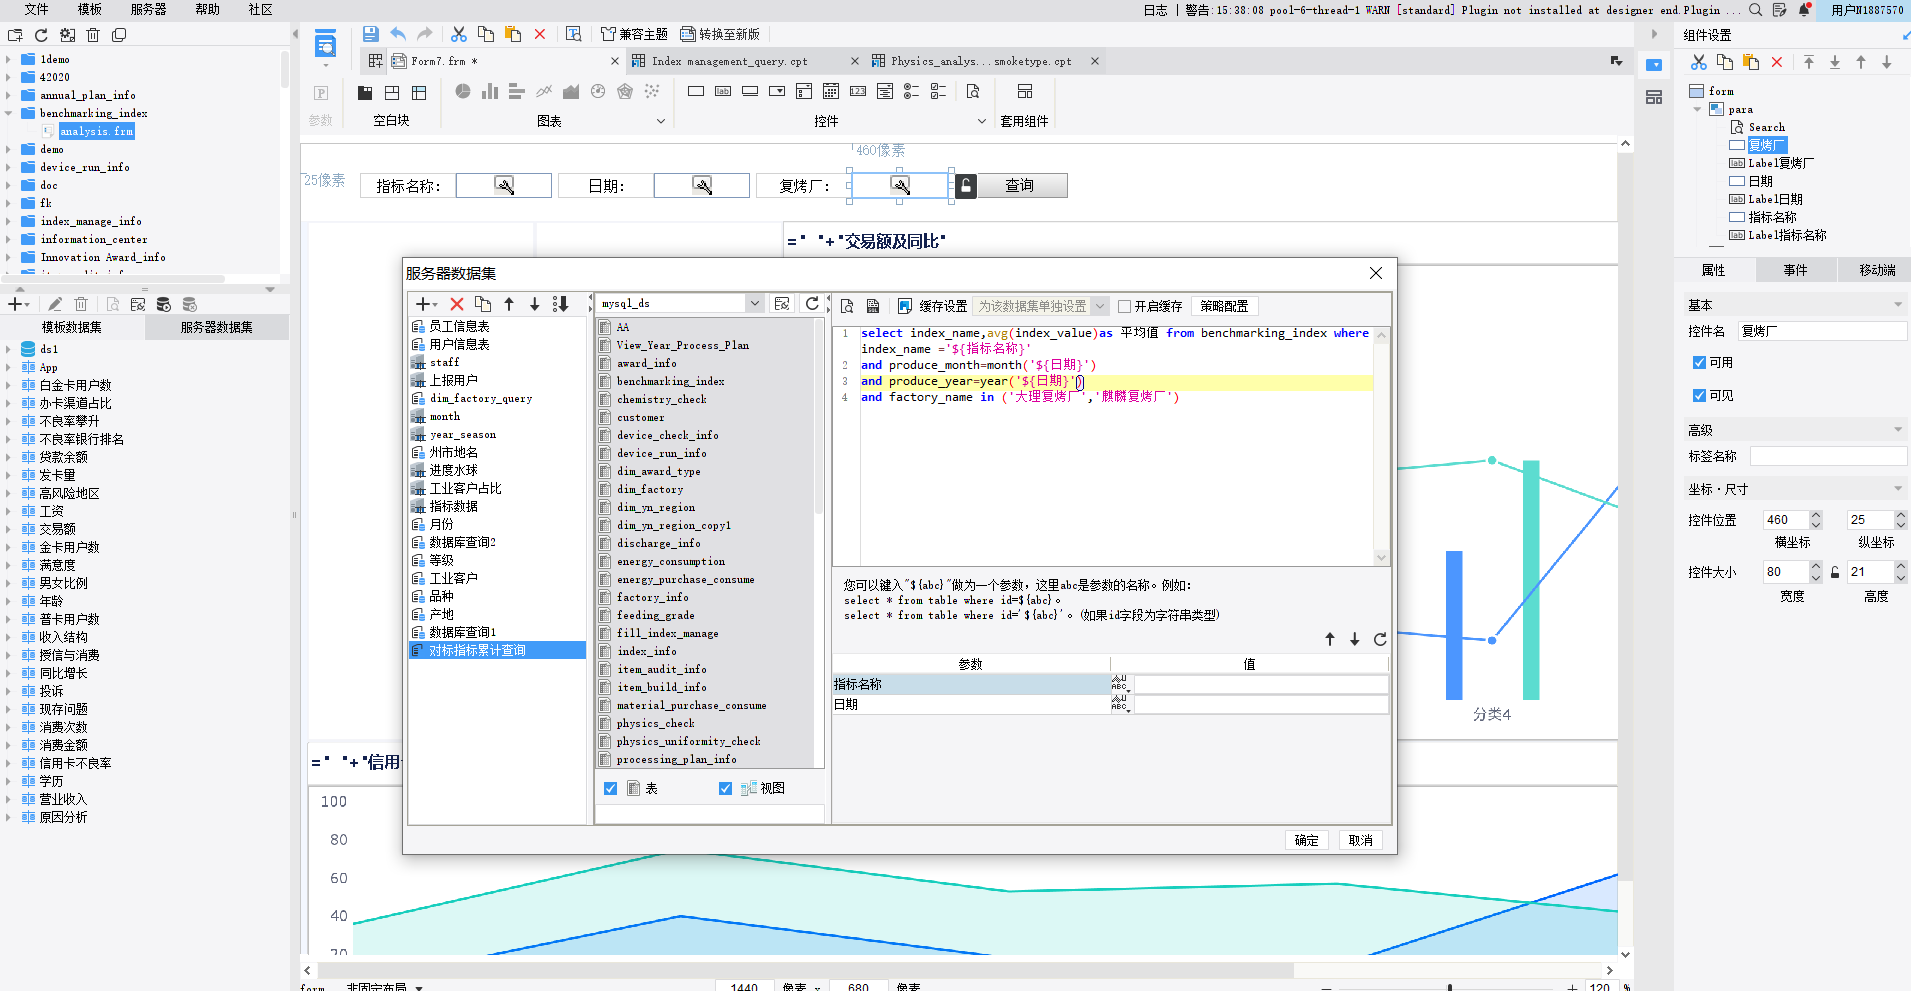The image size is (1911, 991).
Task: Click refresh tables icon next to mysql_ds
Action: pos(812,303)
